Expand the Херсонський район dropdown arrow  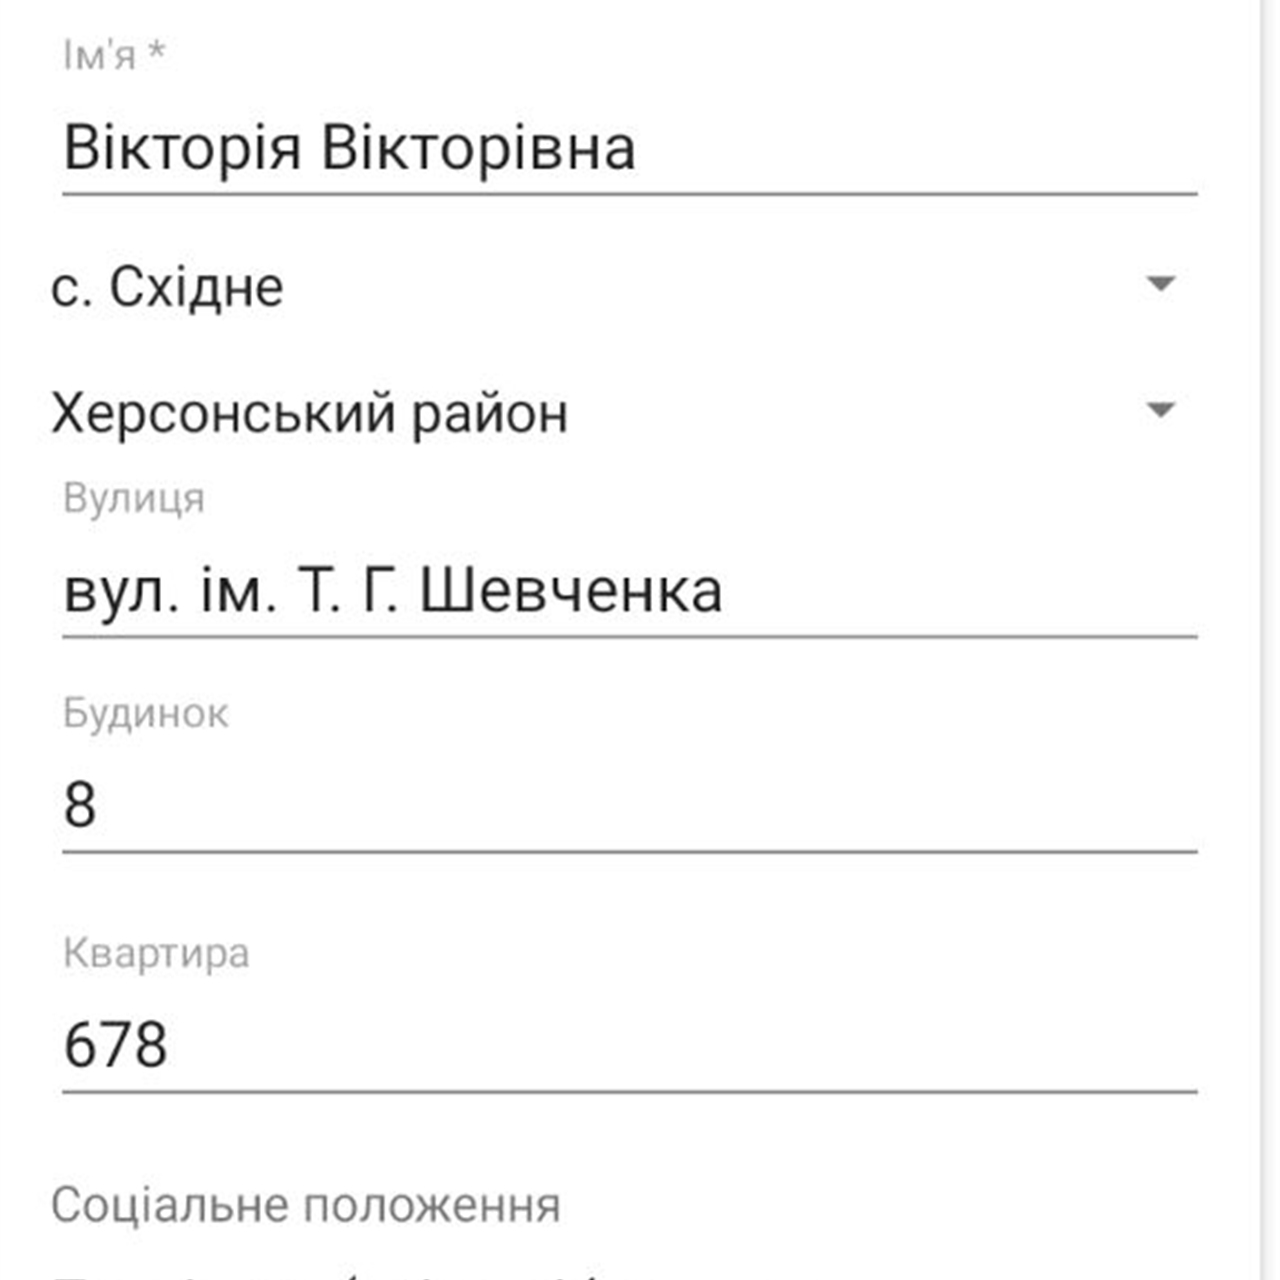pyautogui.click(x=1160, y=411)
